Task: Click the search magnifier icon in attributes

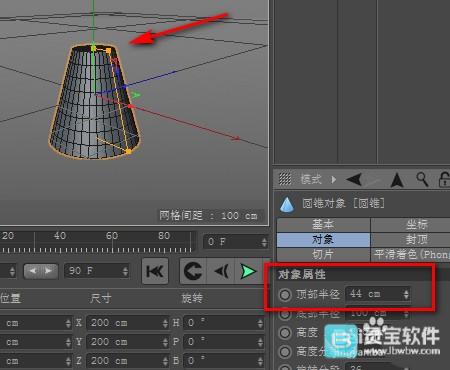Action: point(422,179)
